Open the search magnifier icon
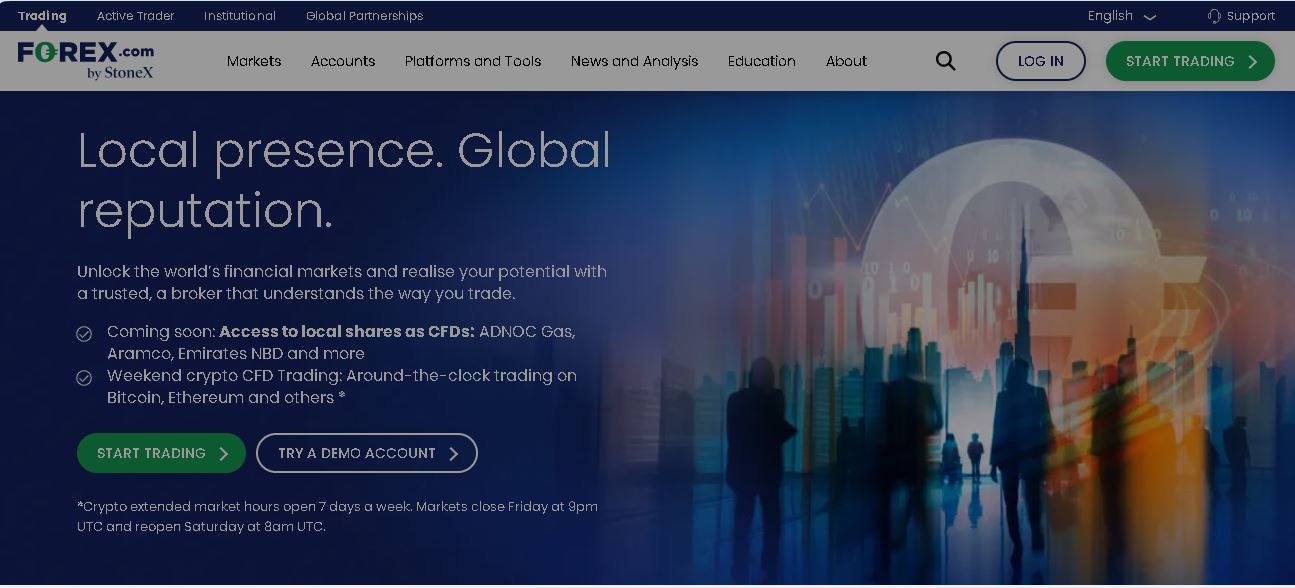1295x588 pixels. 945,61
